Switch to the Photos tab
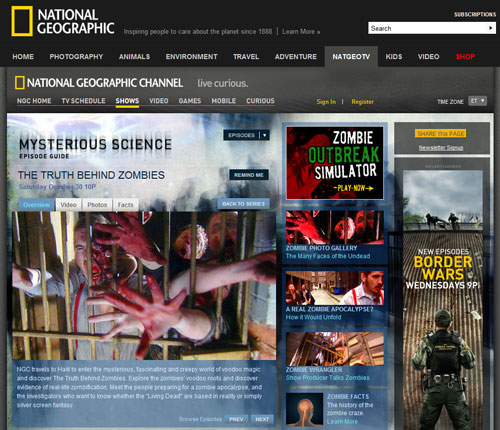This screenshot has height=430, width=500. point(97,205)
